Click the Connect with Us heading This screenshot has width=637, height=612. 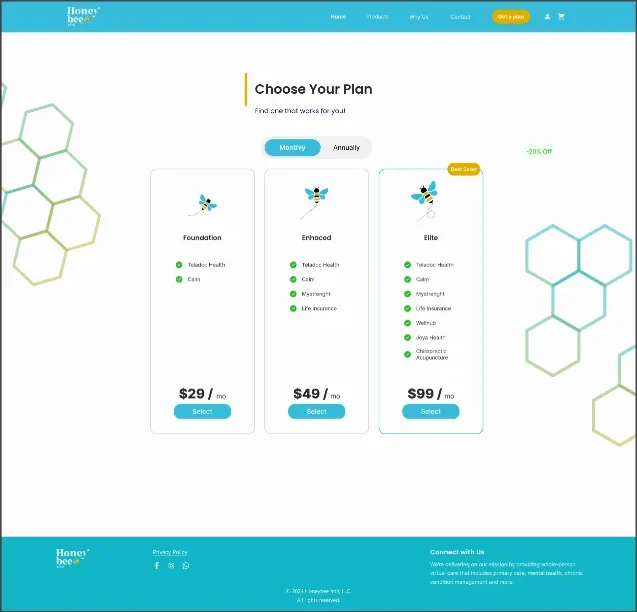pyautogui.click(x=457, y=552)
